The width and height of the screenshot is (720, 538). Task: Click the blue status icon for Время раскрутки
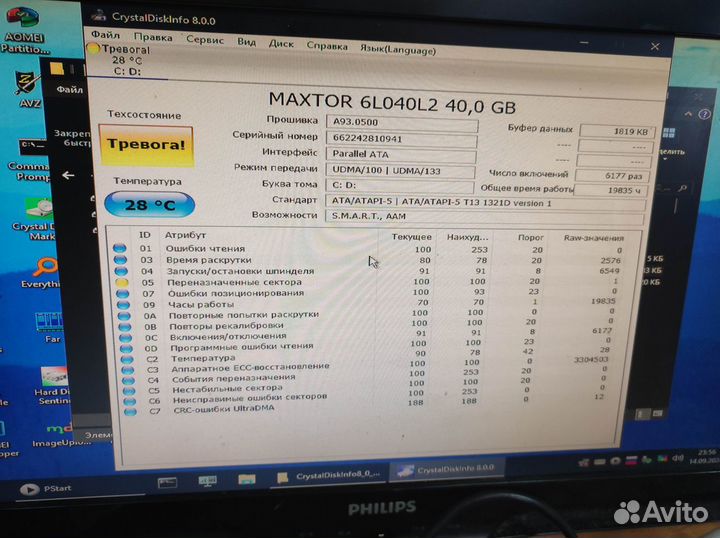pyautogui.click(x=120, y=259)
